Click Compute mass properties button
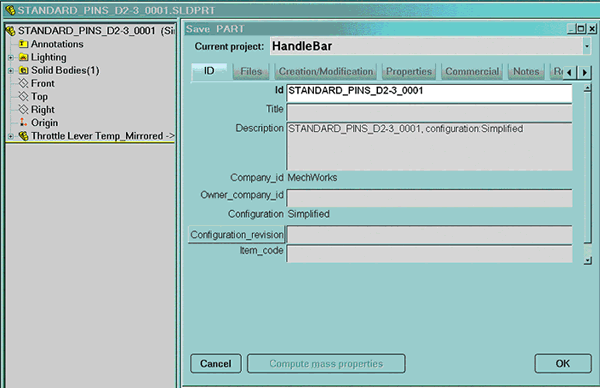 tap(326, 364)
